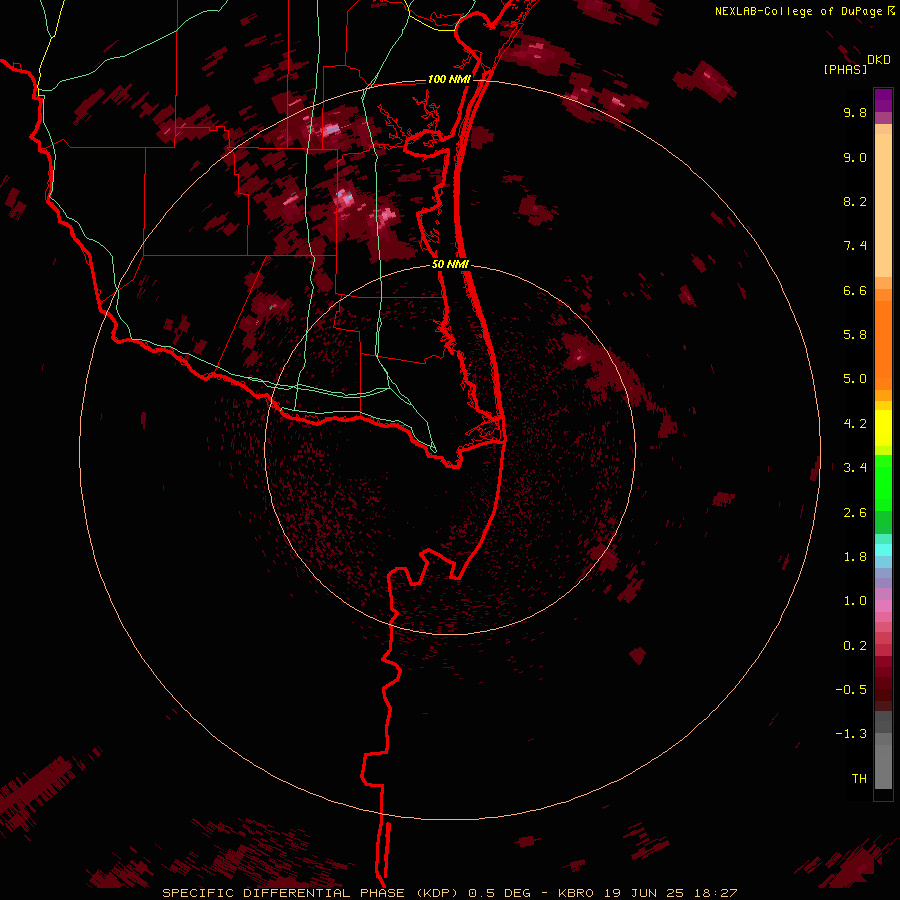Select the 5.8 scale value
This screenshot has height=900, width=900.
855,335
